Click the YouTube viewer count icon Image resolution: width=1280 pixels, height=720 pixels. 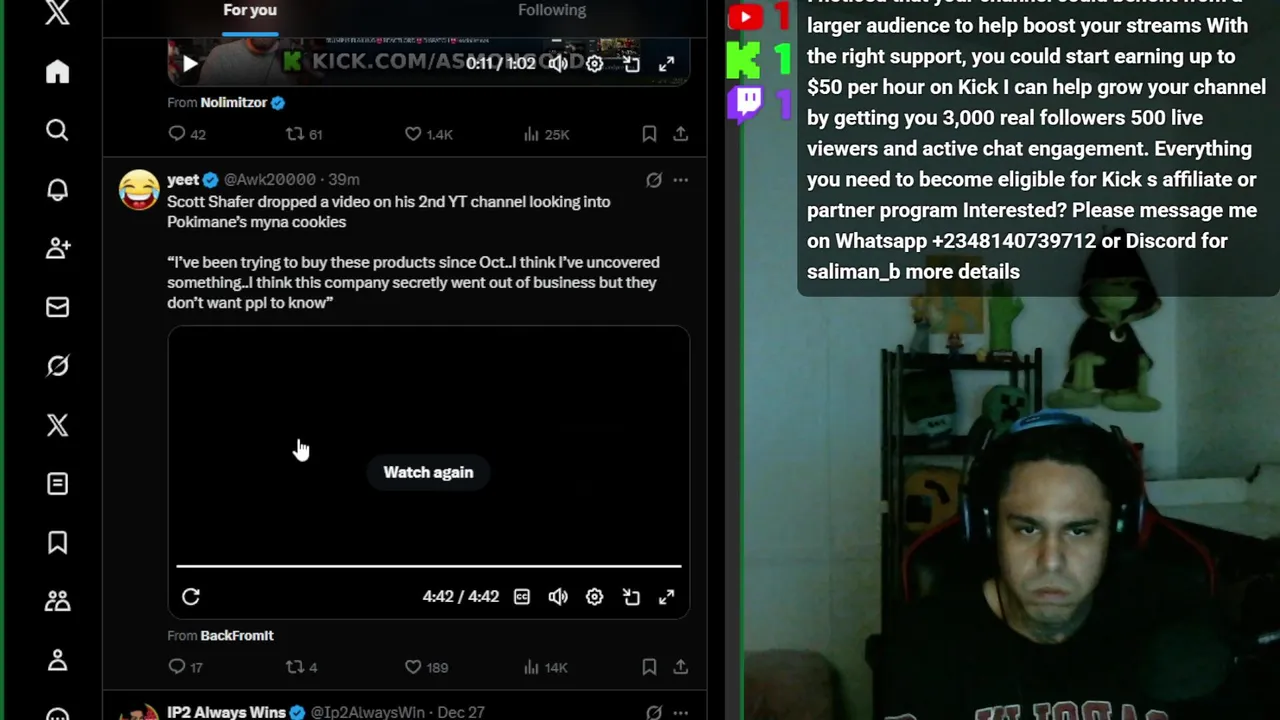[745, 16]
